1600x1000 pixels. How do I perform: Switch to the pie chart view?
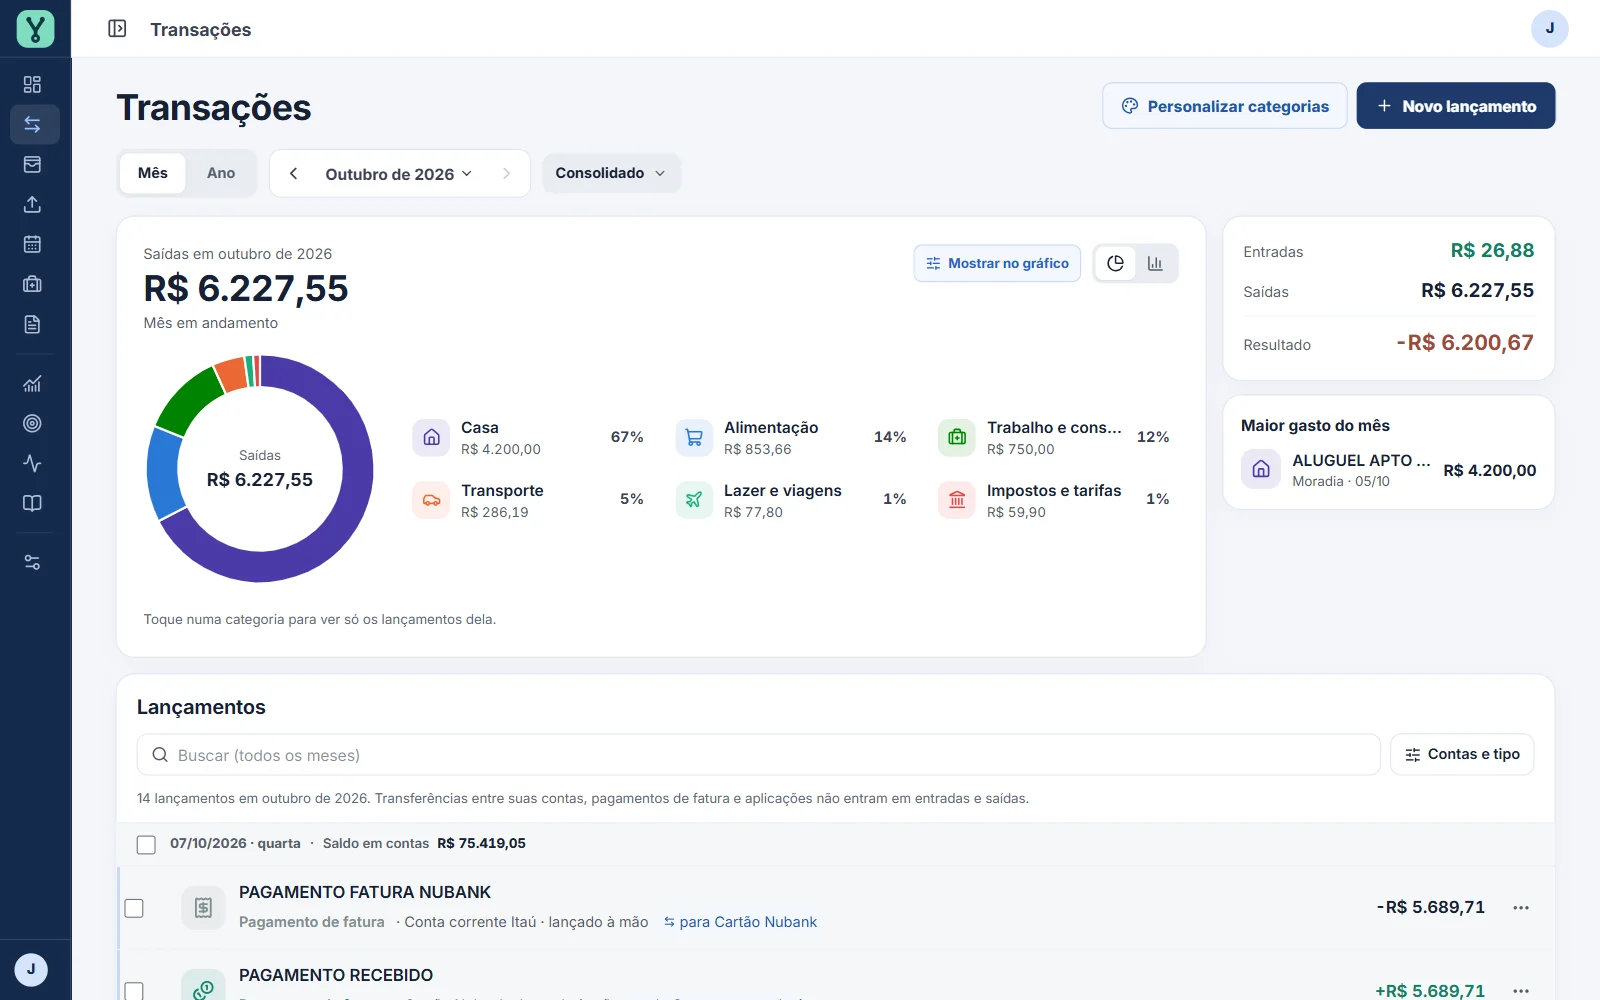click(1116, 263)
